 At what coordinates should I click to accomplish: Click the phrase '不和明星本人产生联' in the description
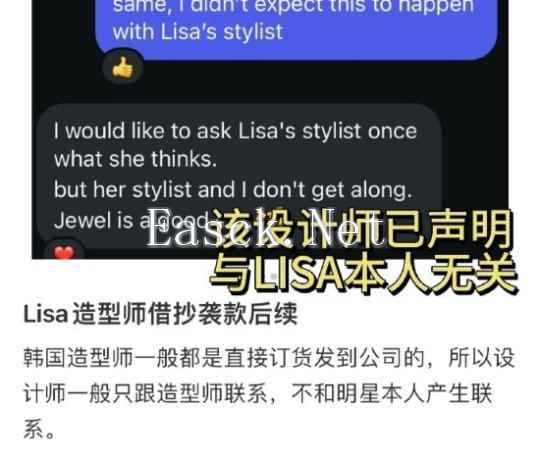pyautogui.click(x=392, y=393)
